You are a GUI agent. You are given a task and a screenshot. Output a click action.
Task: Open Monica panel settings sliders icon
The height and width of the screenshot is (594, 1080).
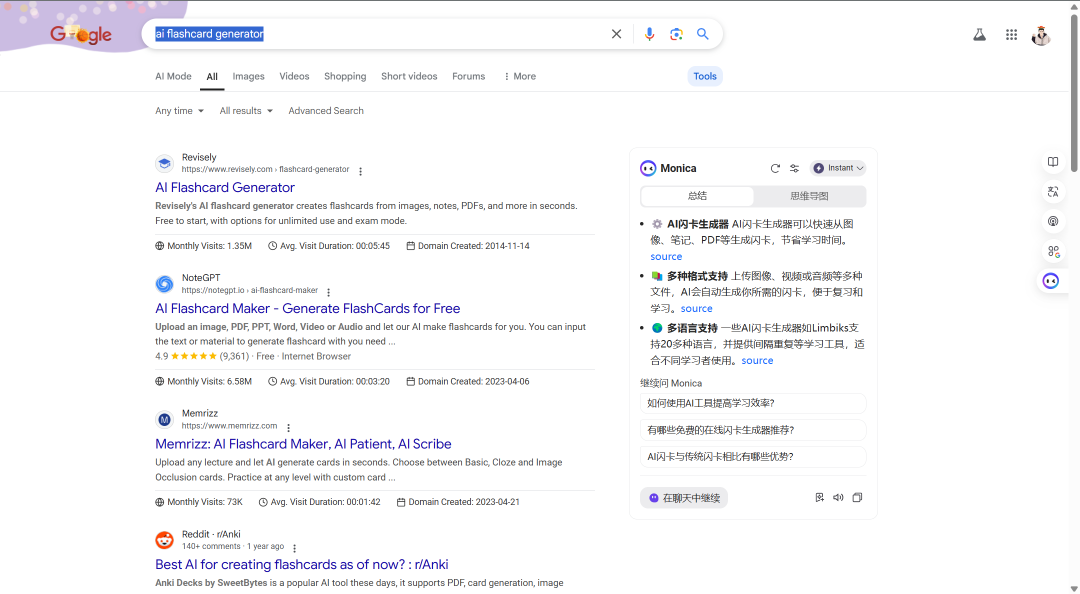click(794, 168)
